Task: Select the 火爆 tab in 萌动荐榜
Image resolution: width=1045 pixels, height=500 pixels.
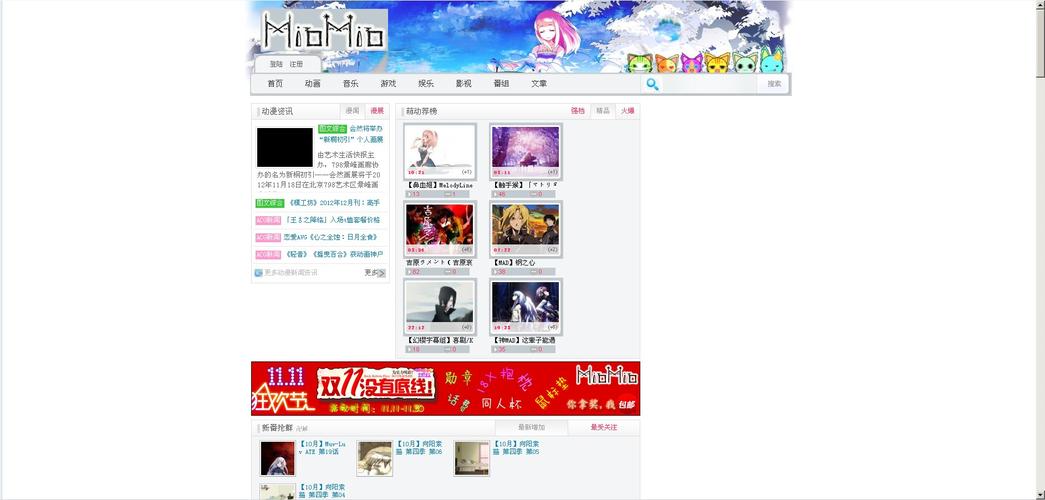Action: coord(627,111)
